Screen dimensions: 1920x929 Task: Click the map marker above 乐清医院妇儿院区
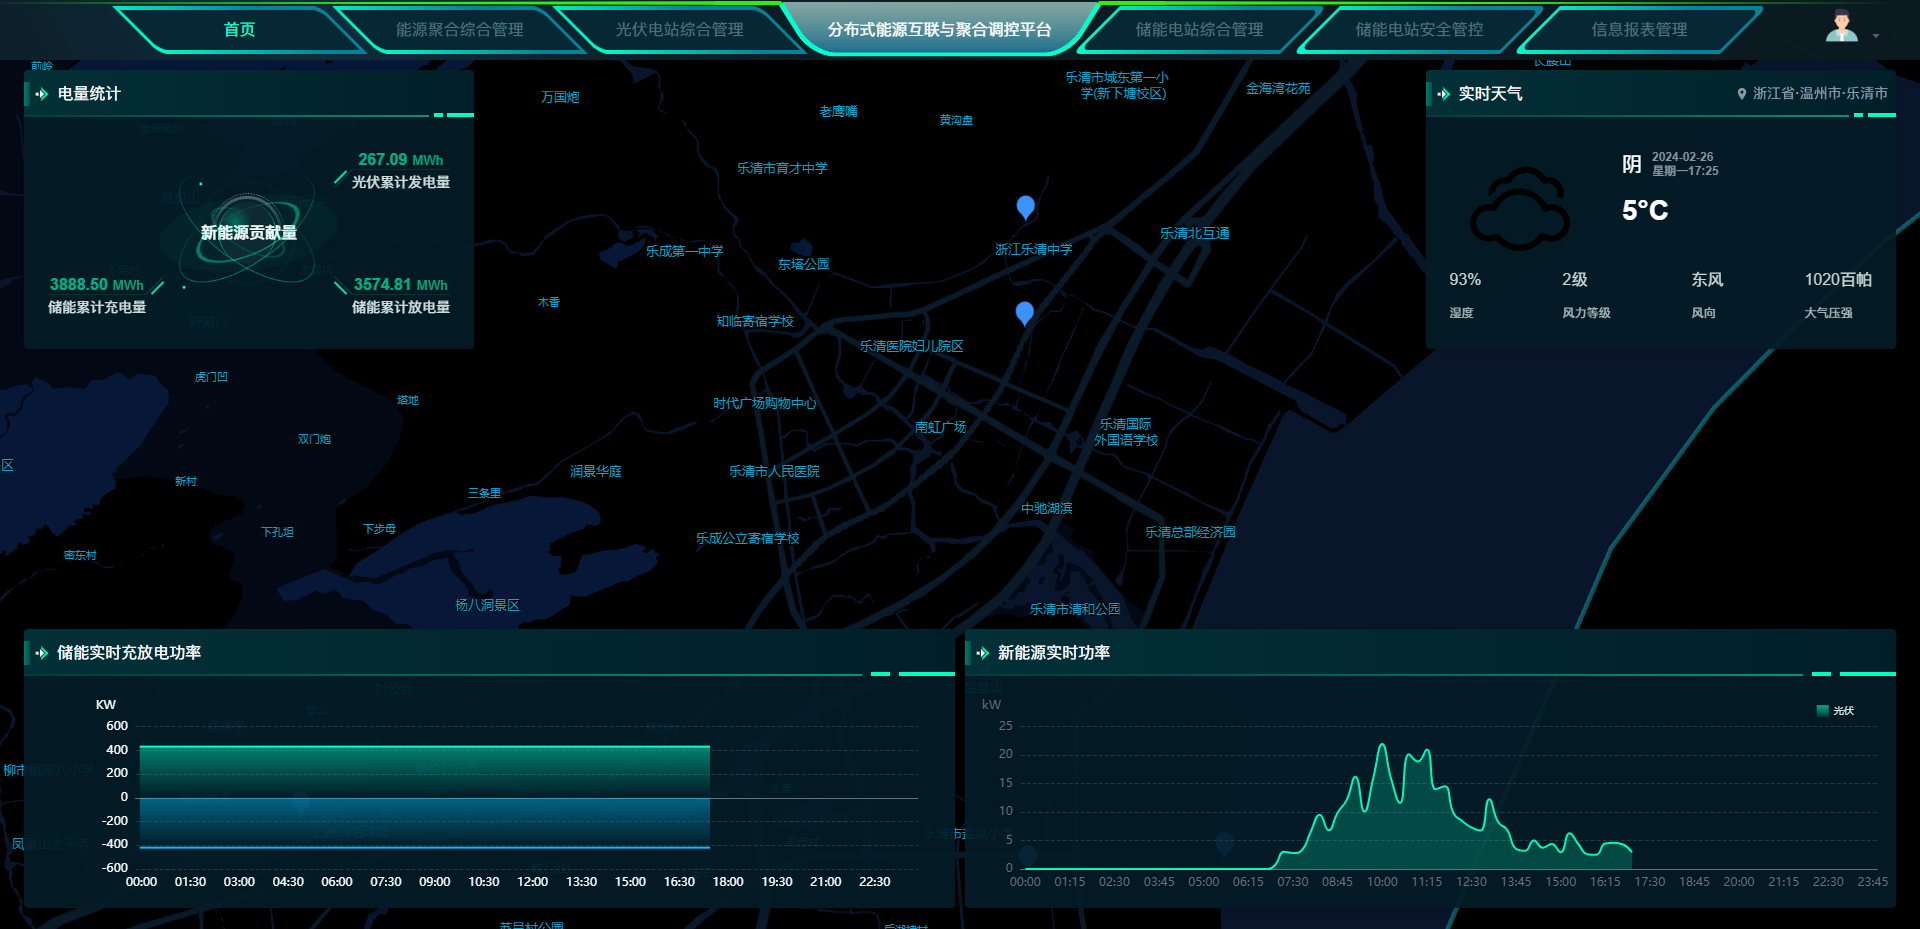[x=1024, y=312]
